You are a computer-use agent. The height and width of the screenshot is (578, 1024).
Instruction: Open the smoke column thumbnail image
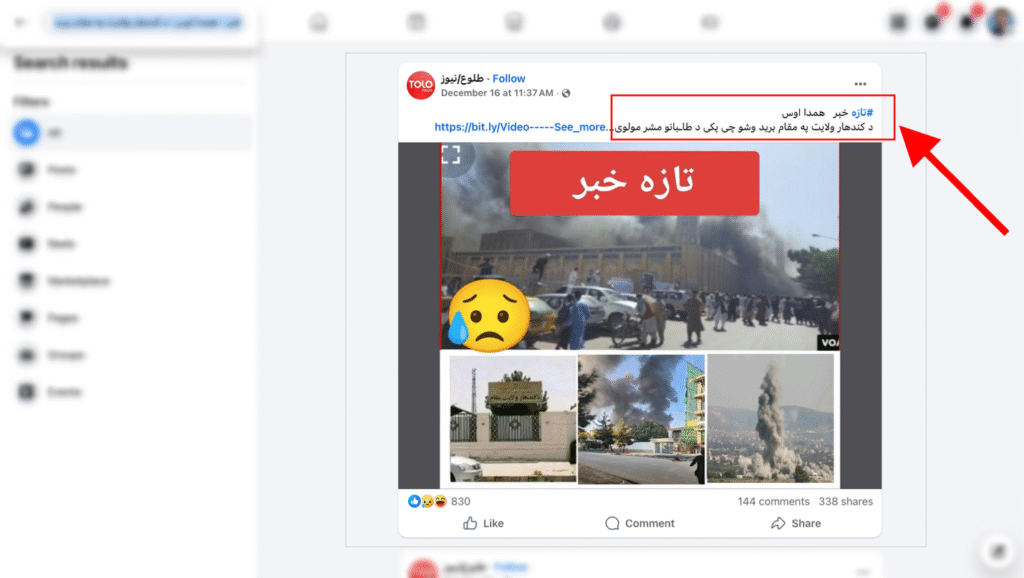[x=771, y=419]
